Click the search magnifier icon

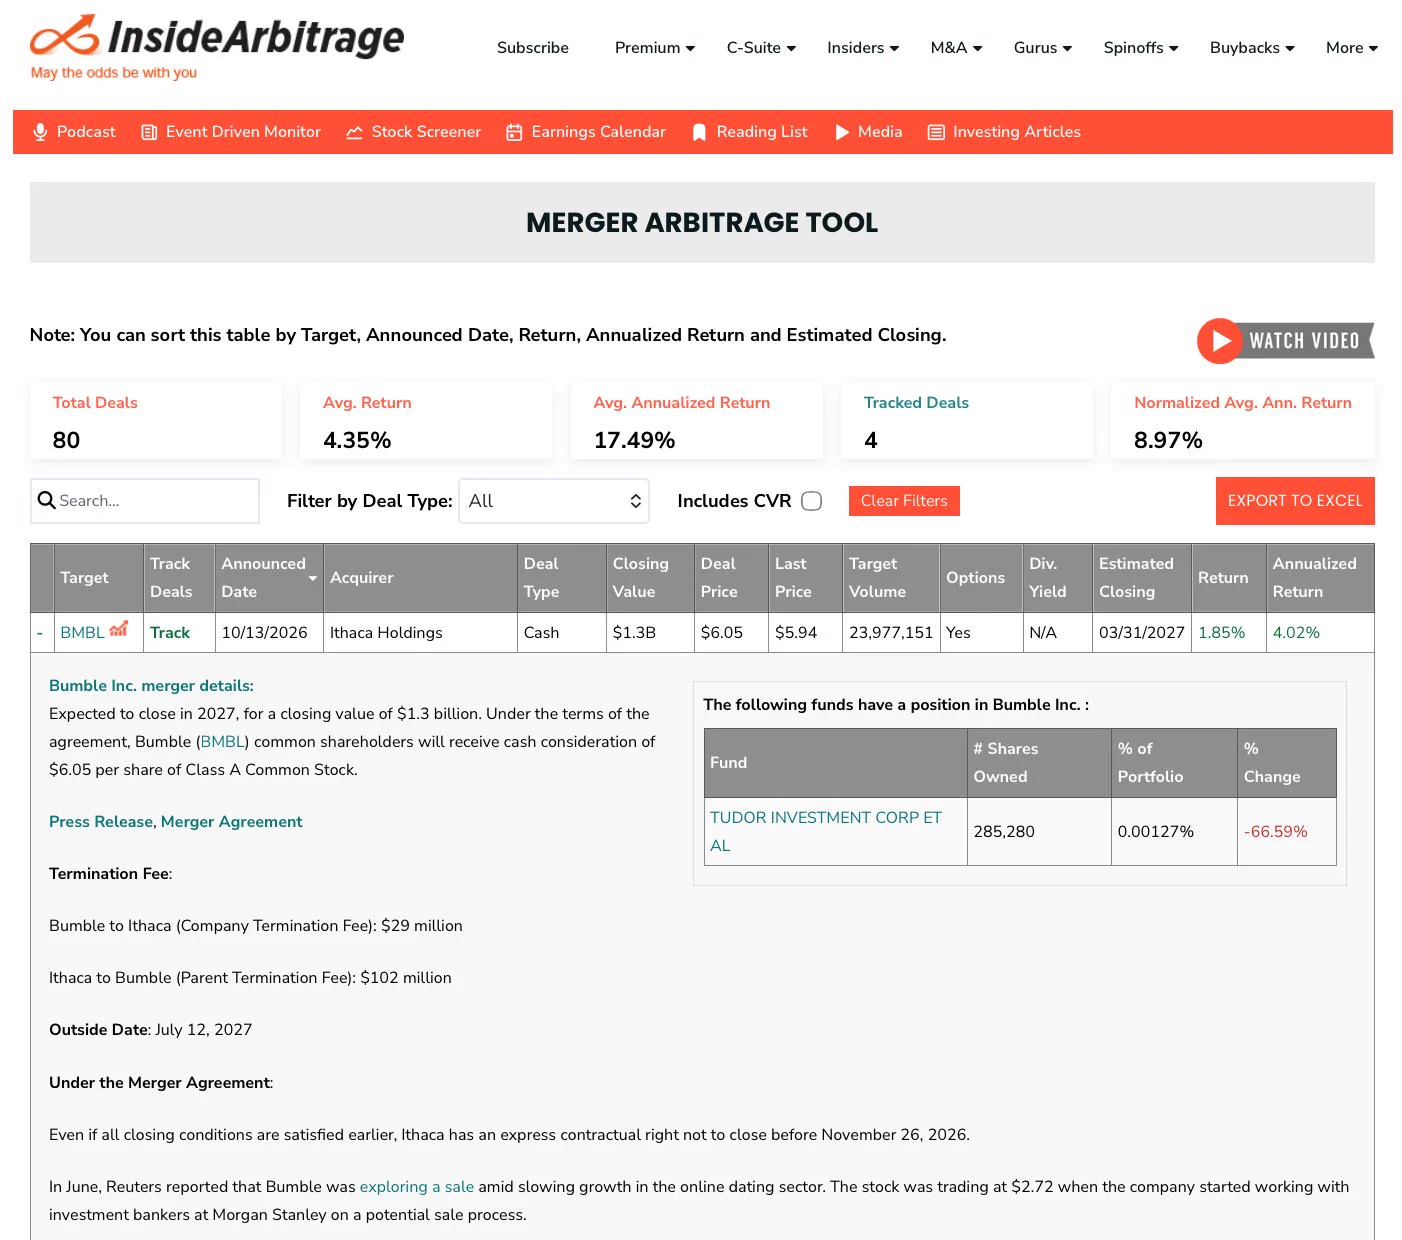(x=46, y=500)
